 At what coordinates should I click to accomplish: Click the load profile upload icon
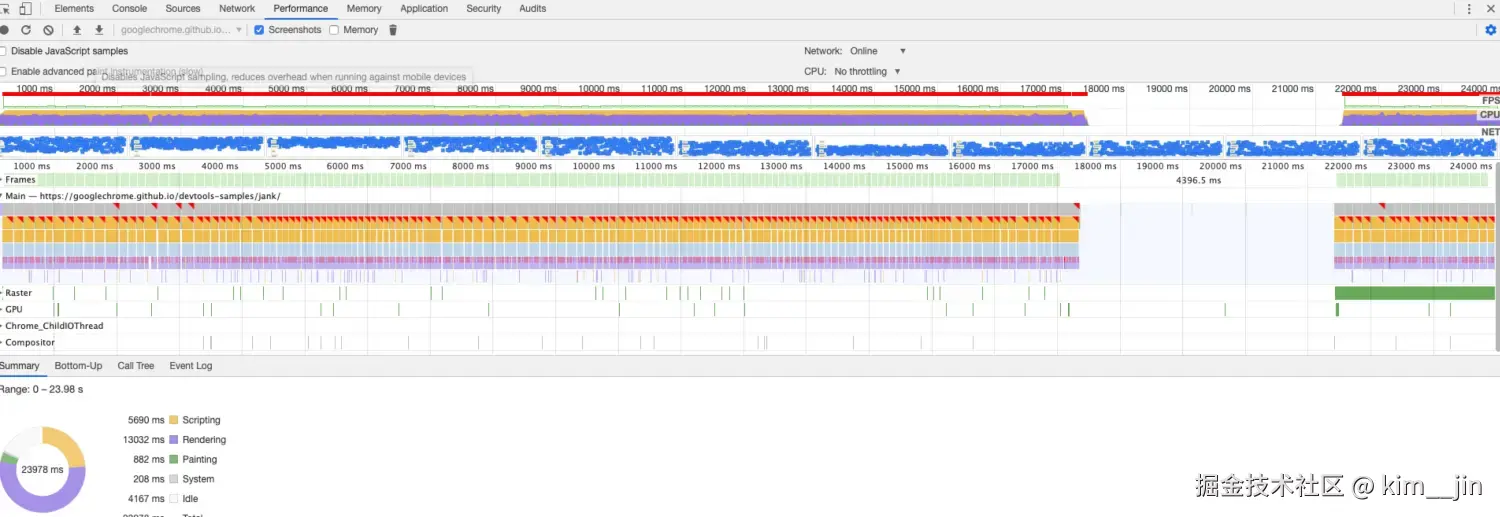click(77, 30)
